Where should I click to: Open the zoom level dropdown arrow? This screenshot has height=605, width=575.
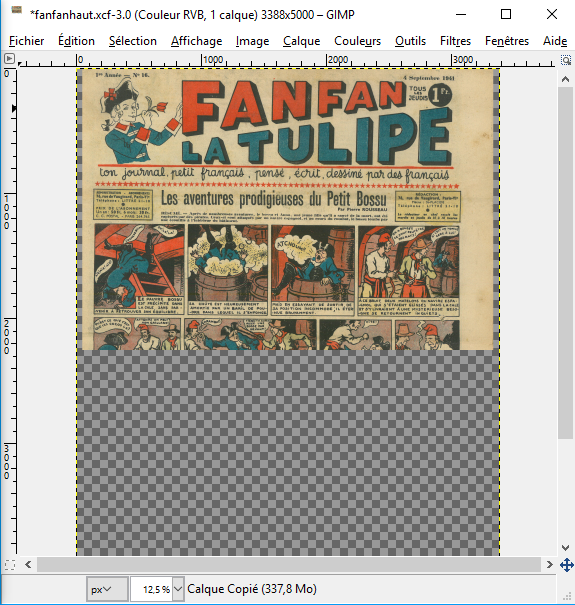coord(178,589)
